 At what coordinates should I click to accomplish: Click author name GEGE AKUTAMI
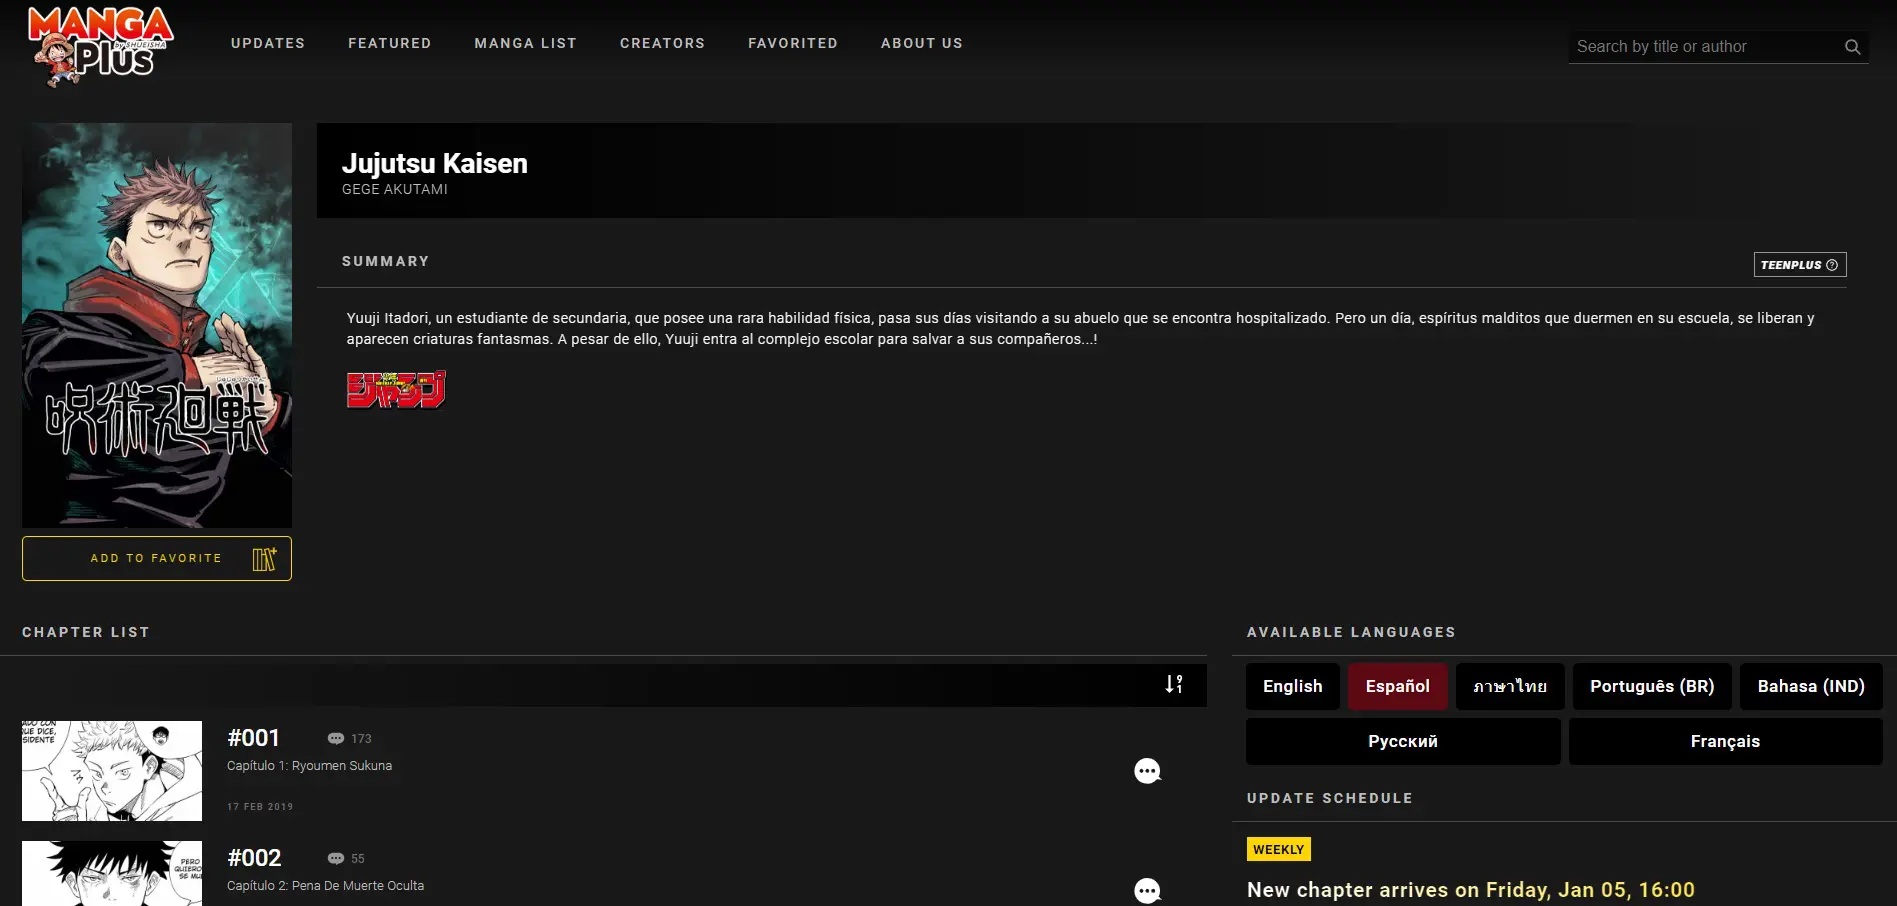(x=395, y=189)
